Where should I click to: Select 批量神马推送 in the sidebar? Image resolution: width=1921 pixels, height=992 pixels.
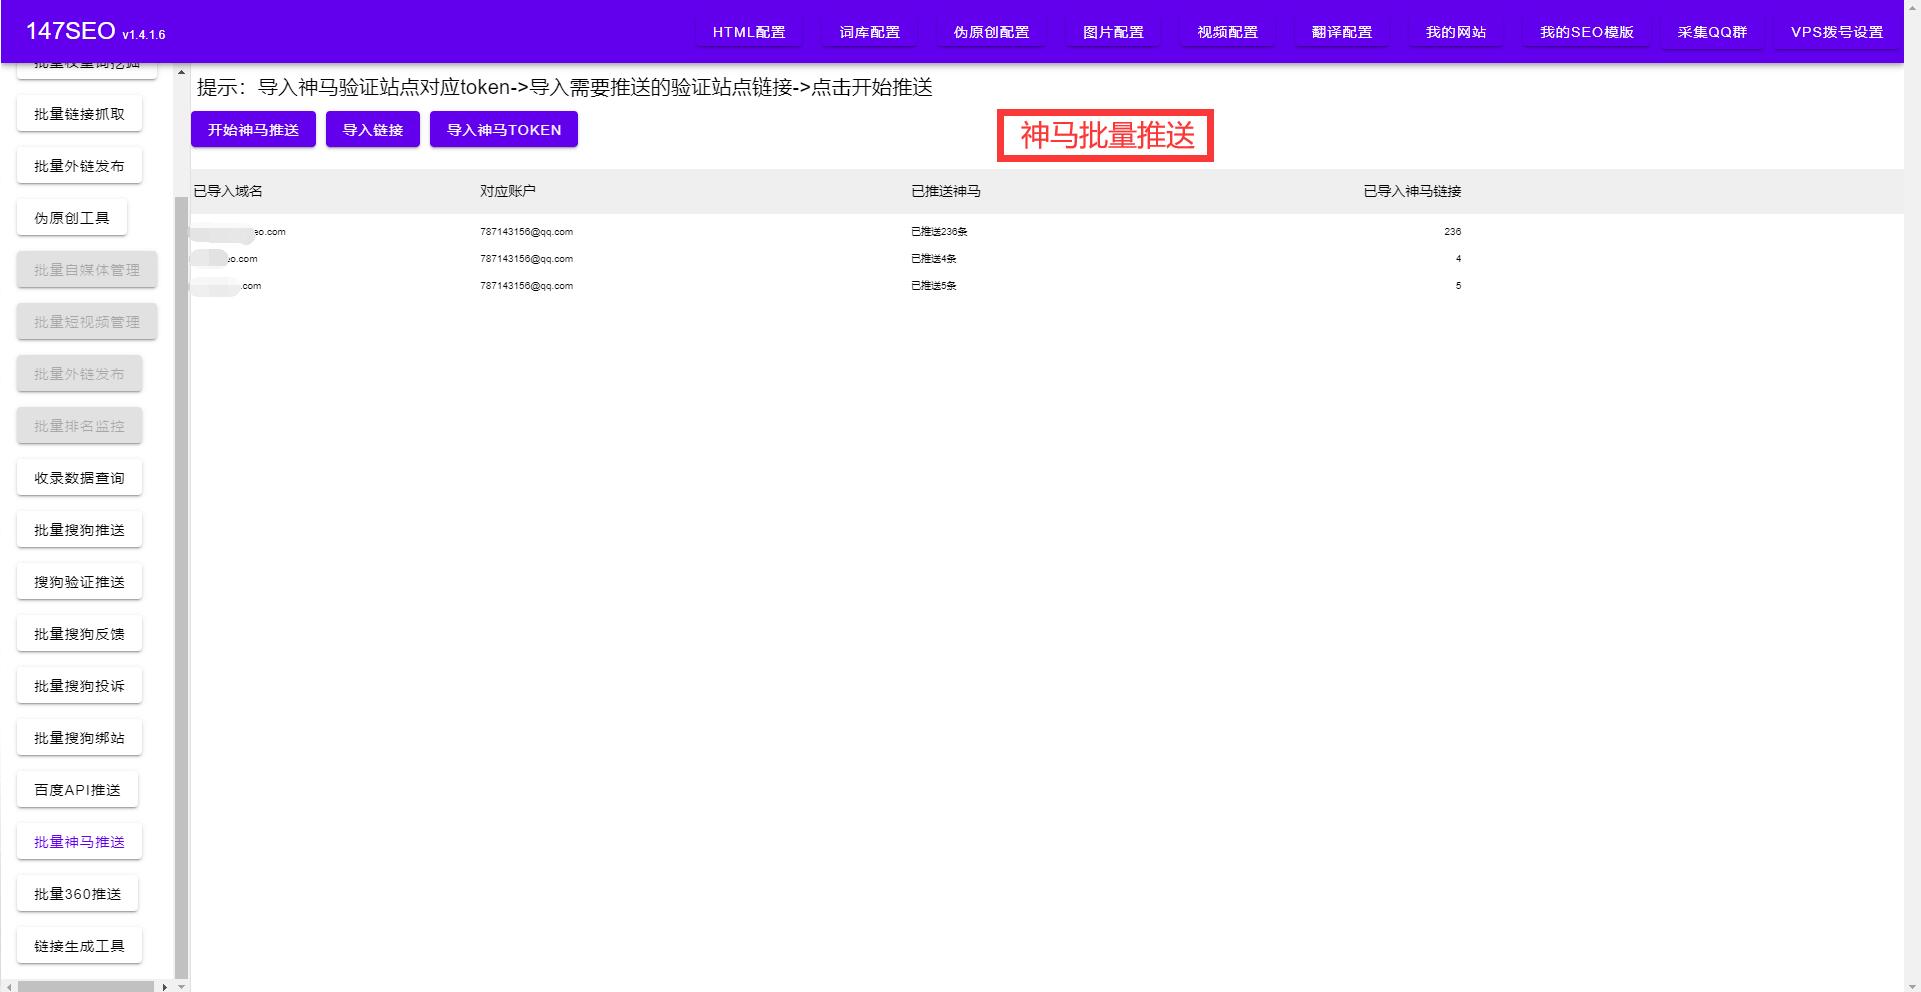tap(79, 841)
